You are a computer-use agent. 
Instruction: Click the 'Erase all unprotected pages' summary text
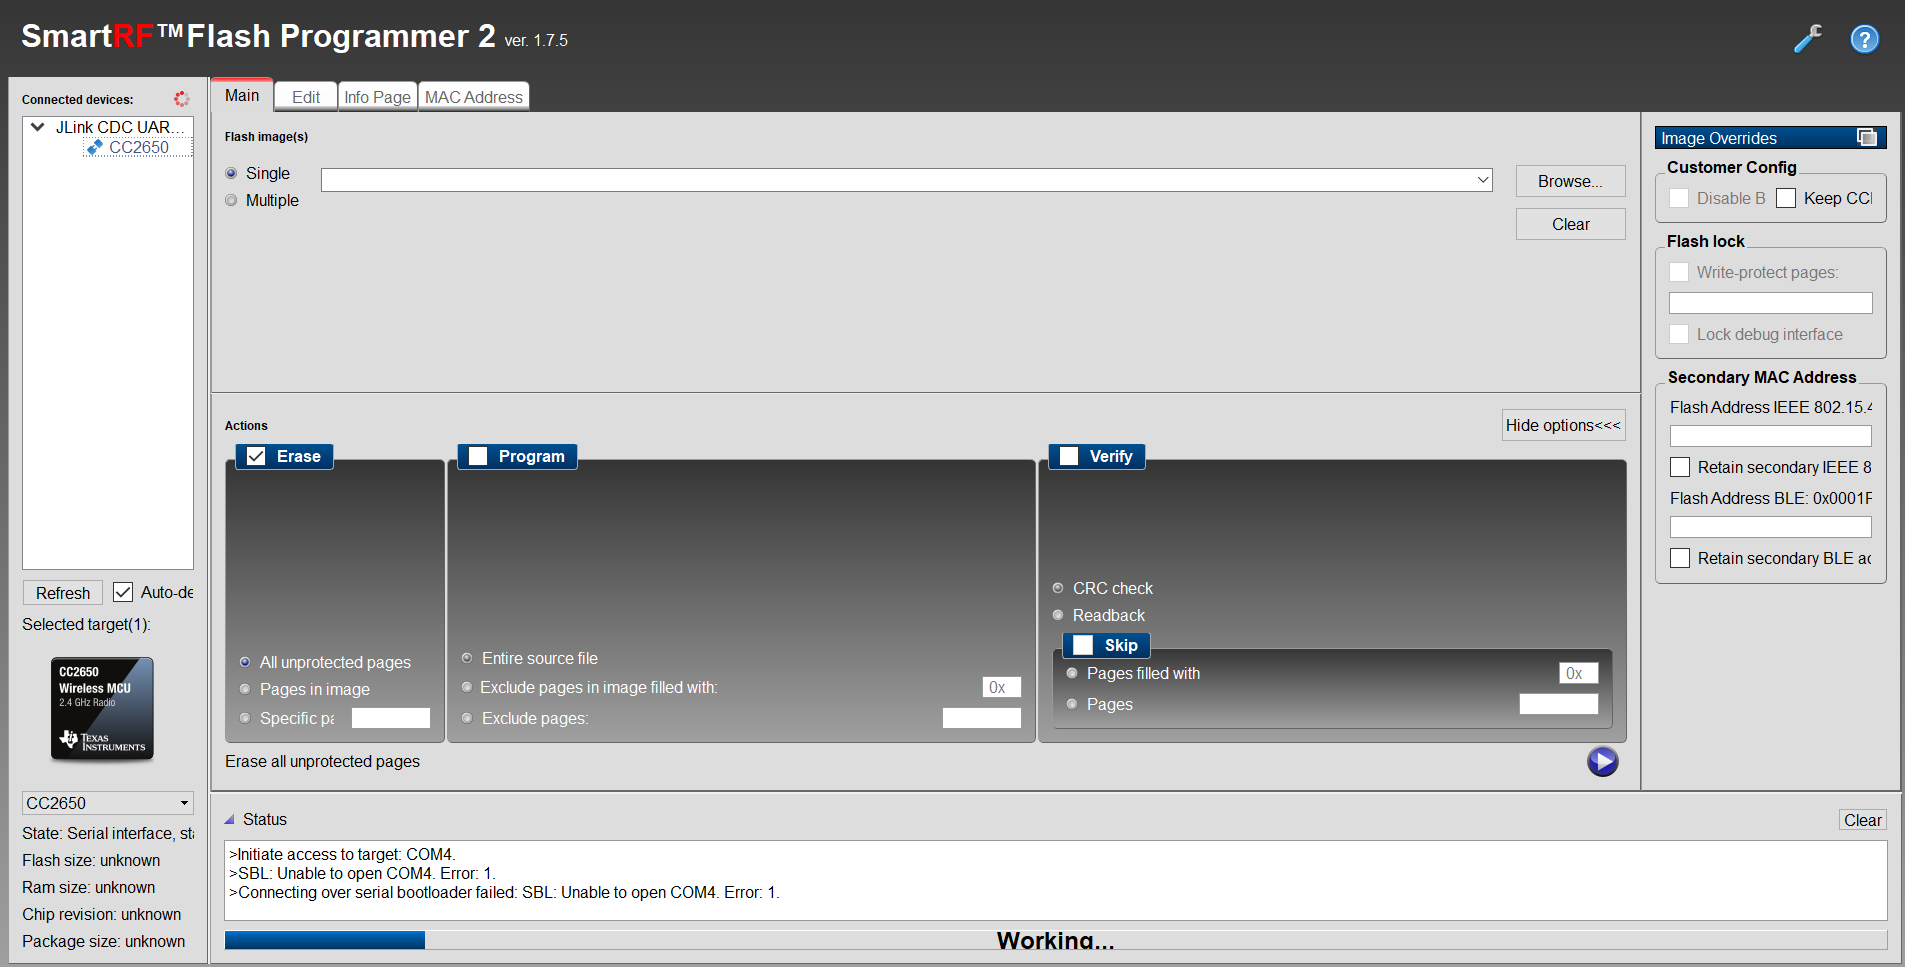(x=322, y=761)
